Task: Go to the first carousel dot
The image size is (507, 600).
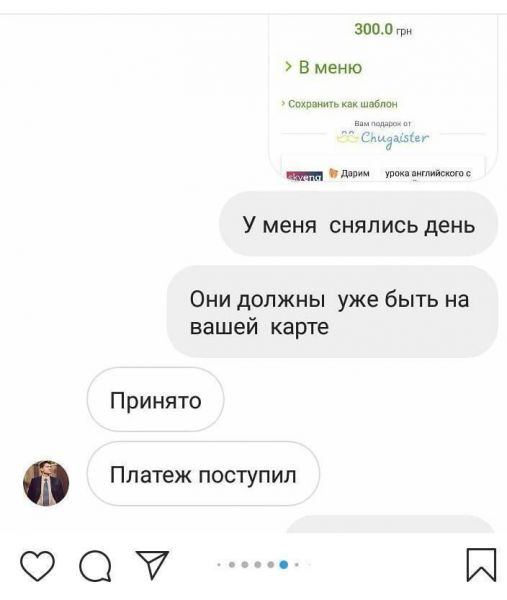Action: 219,564
